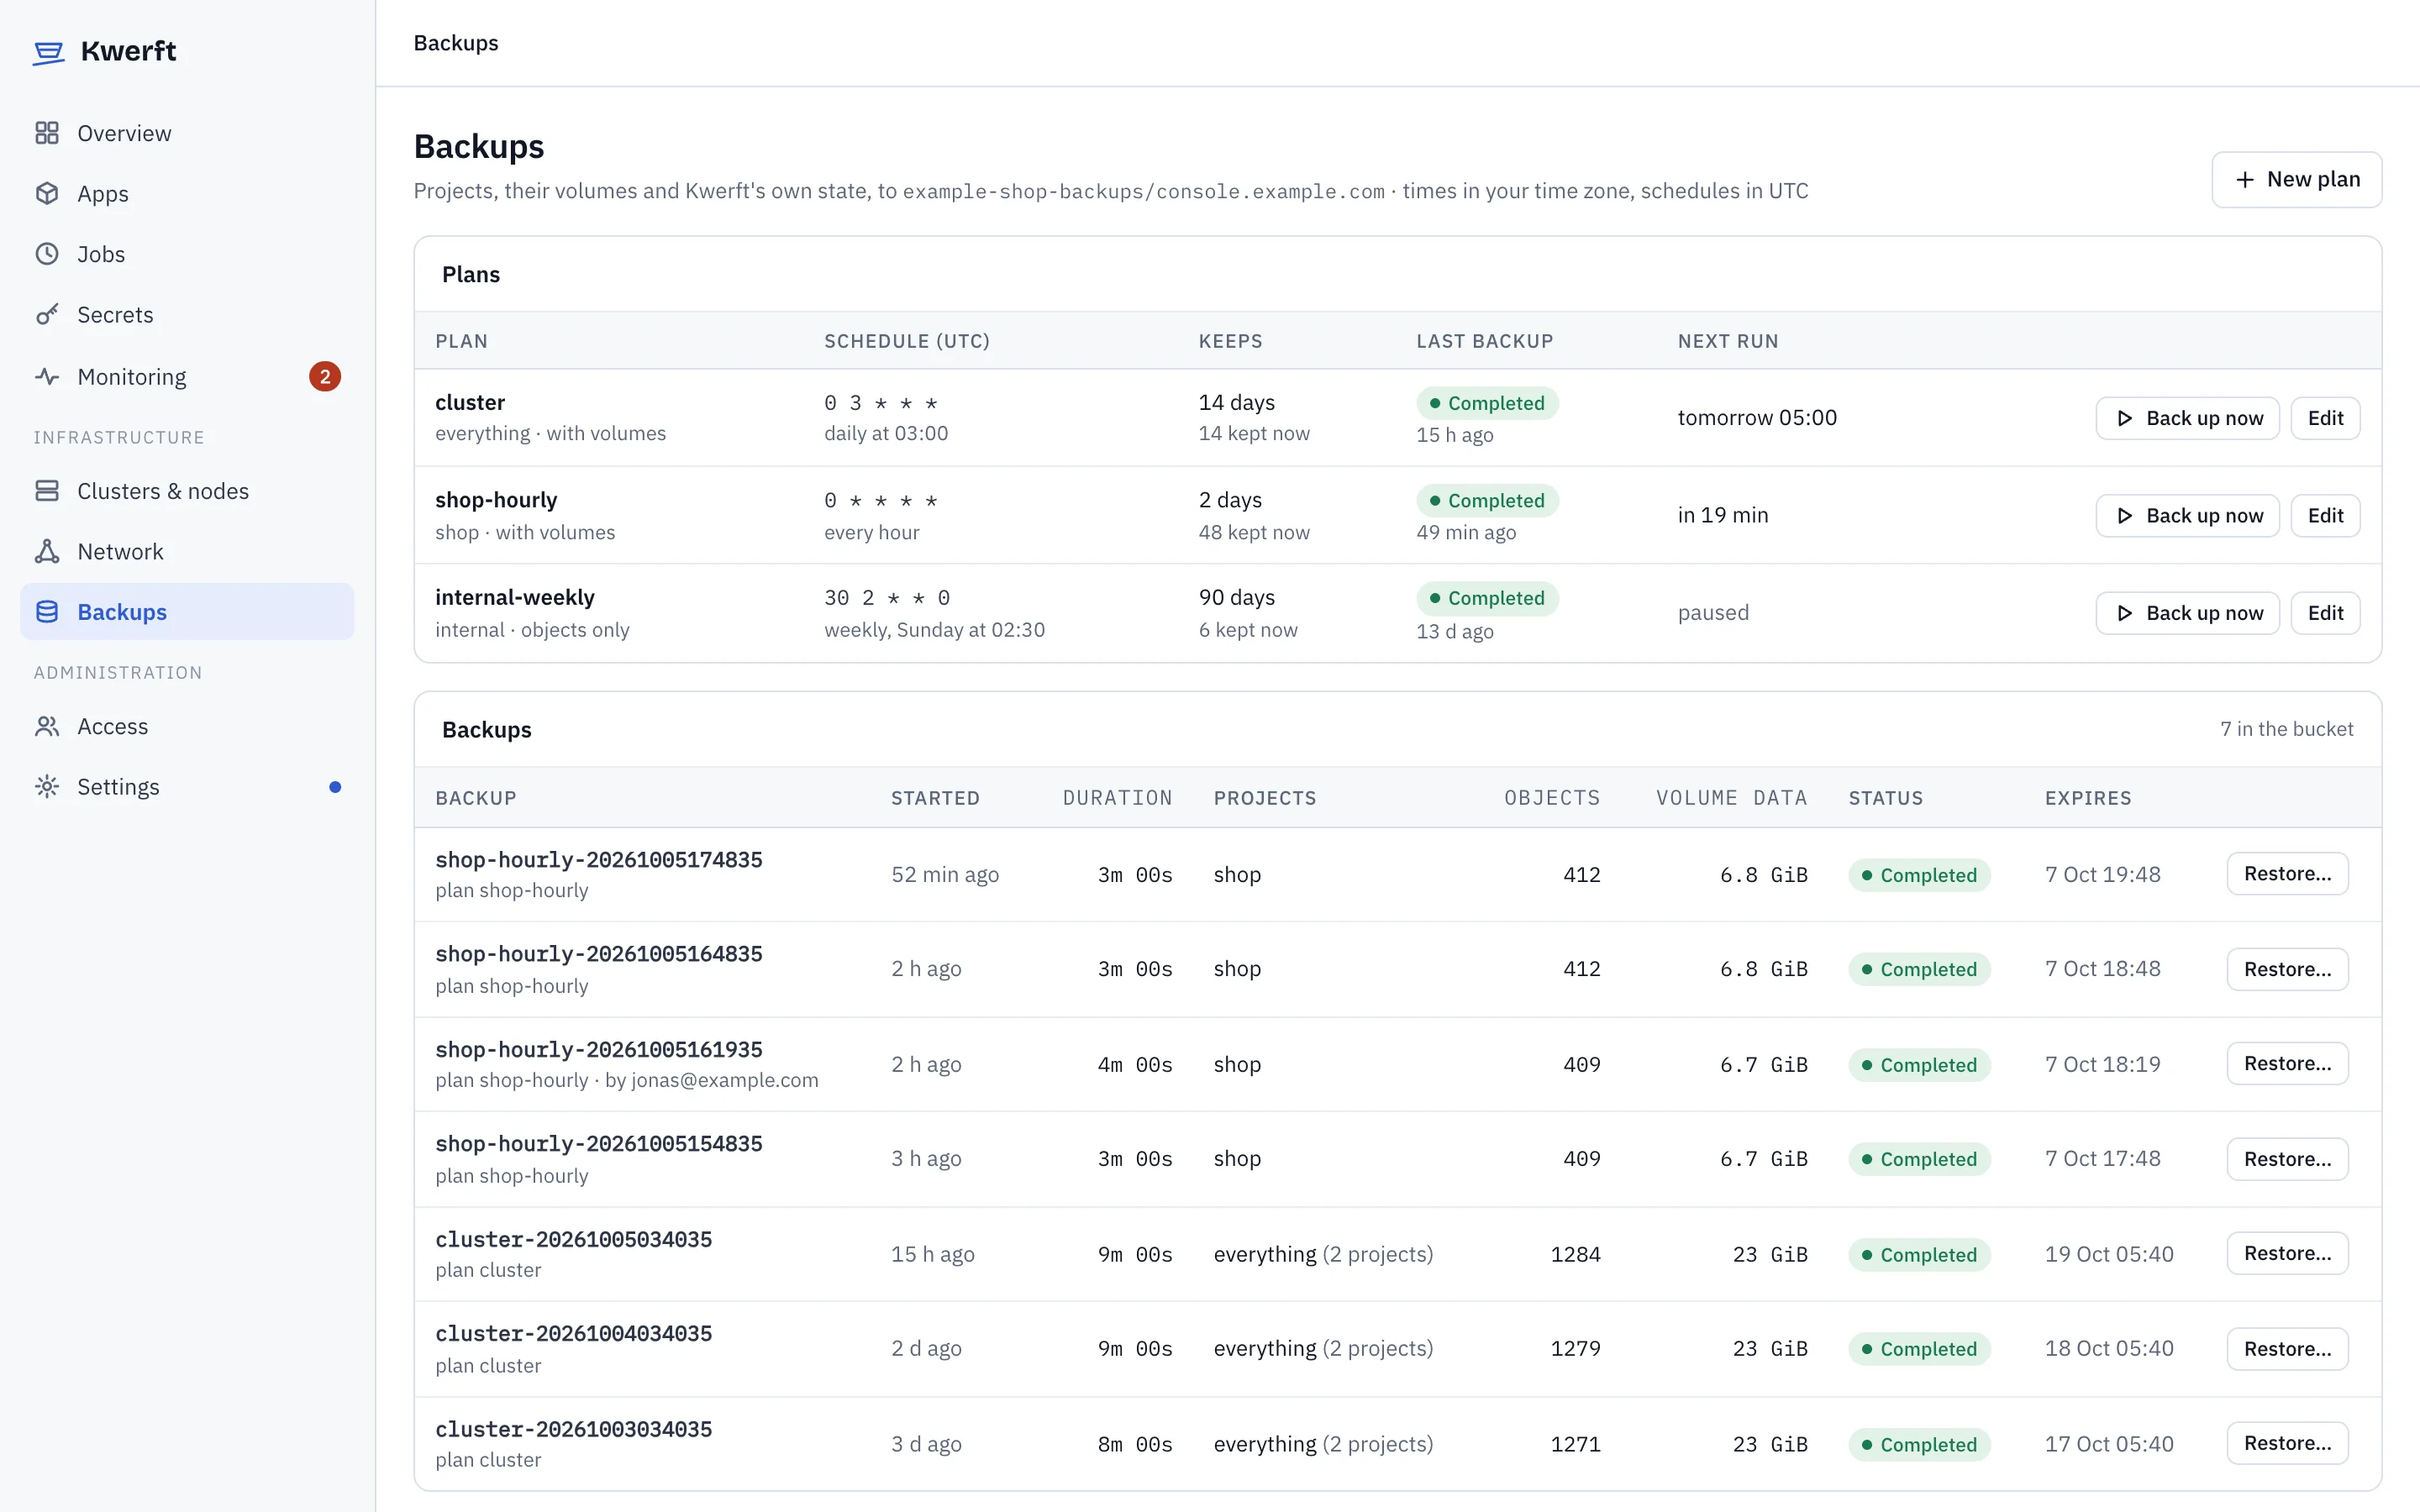2420x1512 pixels.
Task: Click the '7 in the bucket' text
Action: click(x=2287, y=729)
